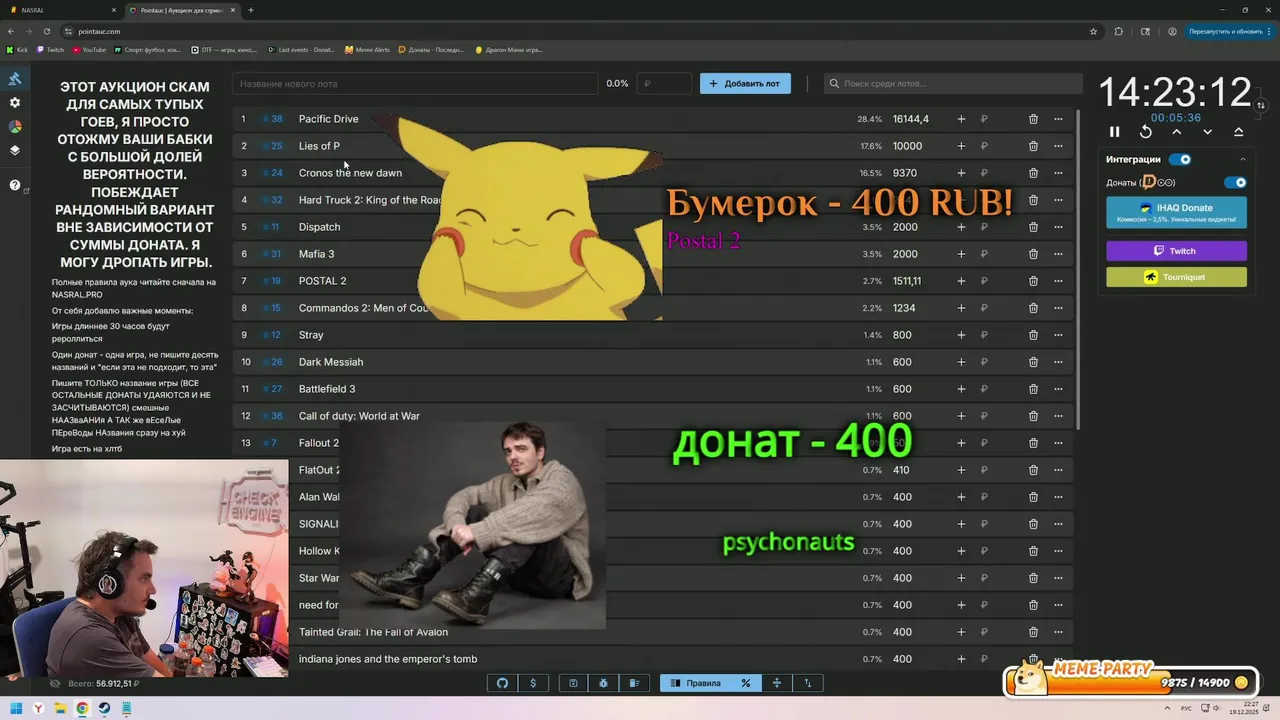This screenshot has width=1280, height=720.
Task: Add amount to Dark Messiah lot
Action: 961,362
